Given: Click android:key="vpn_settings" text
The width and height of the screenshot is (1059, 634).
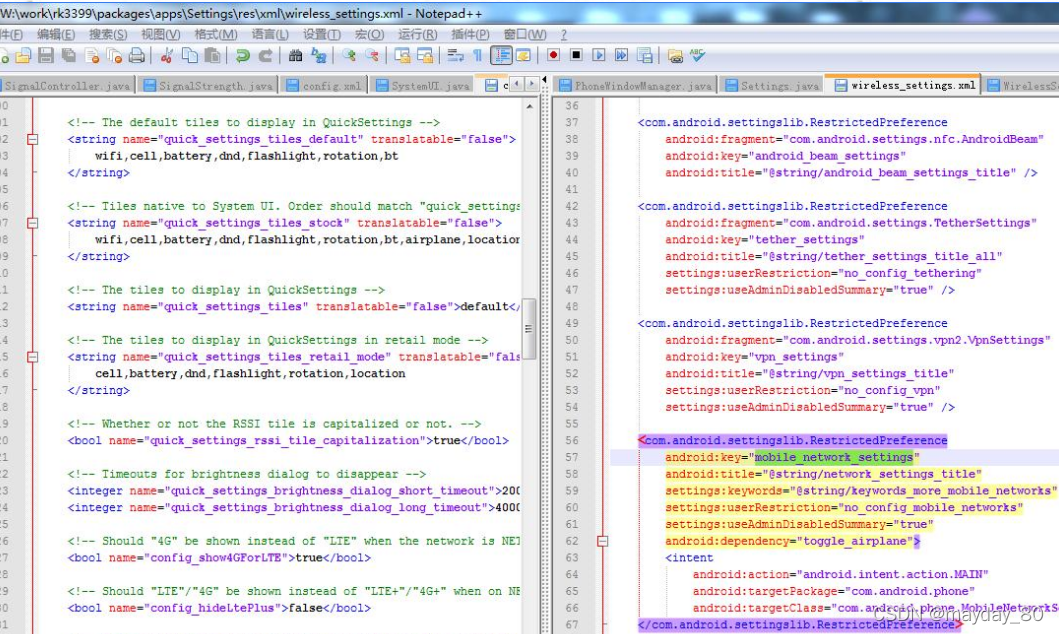Looking at the screenshot, I should pyautogui.click(x=754, y=356).
